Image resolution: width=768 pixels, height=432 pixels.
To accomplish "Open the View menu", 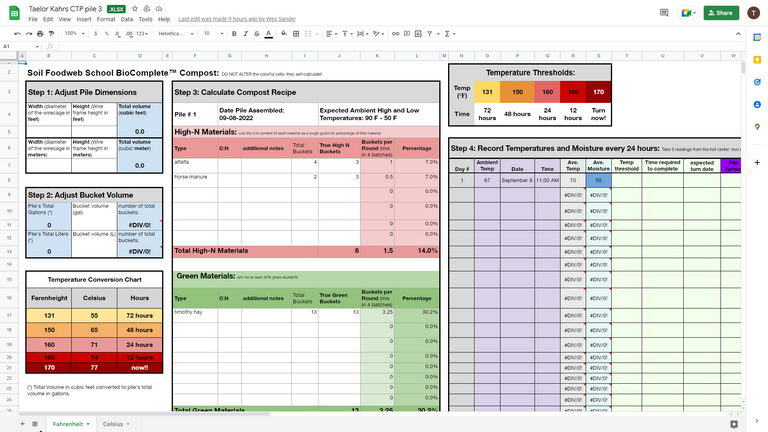I will pyautogui.click(x=65, y=20).
